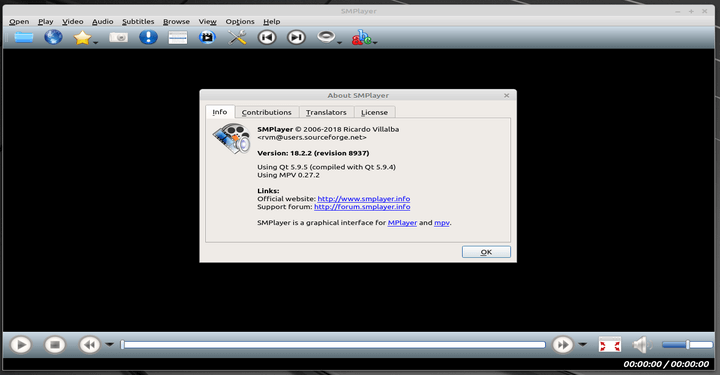
Task: Expand the forward options arrow
Action: click(x=583, y=344)
